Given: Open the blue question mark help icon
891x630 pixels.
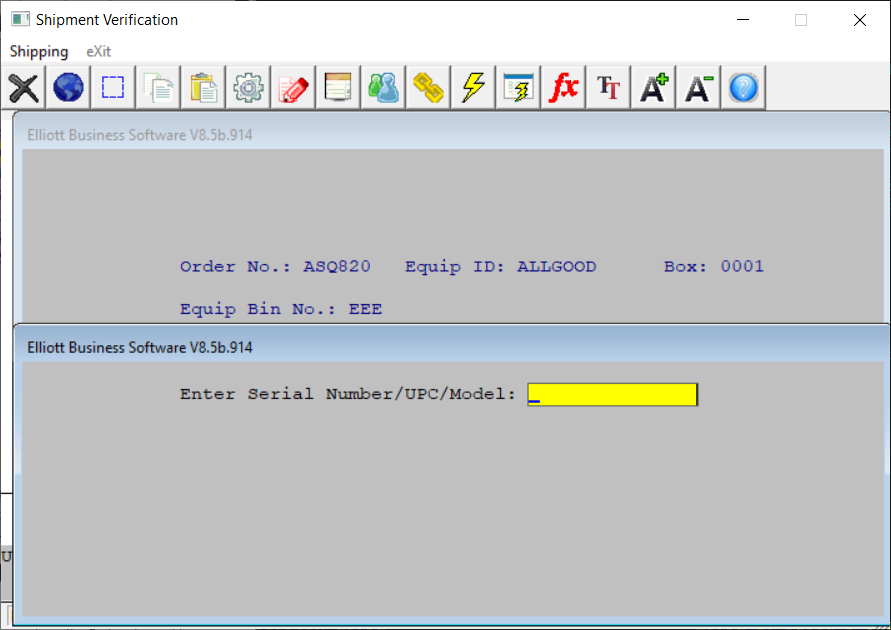Looking at the screenshot, I should pyautogui.click(x=743, y=87).
